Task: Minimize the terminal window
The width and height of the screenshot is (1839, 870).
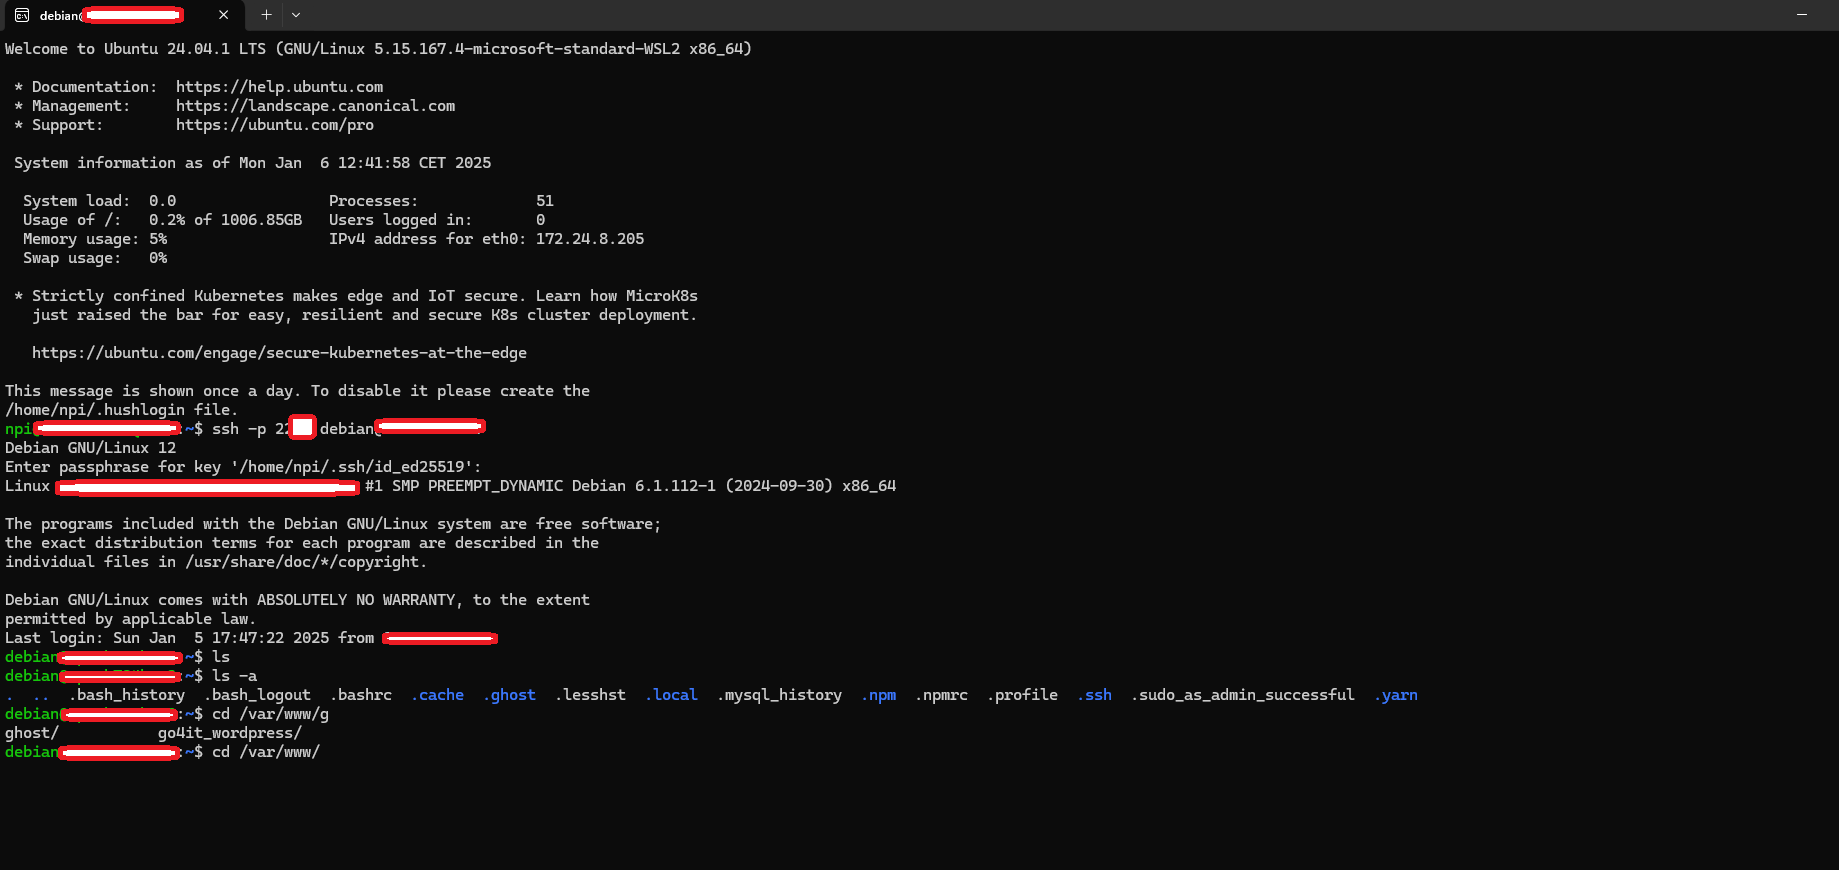Action: [1802, 15]
